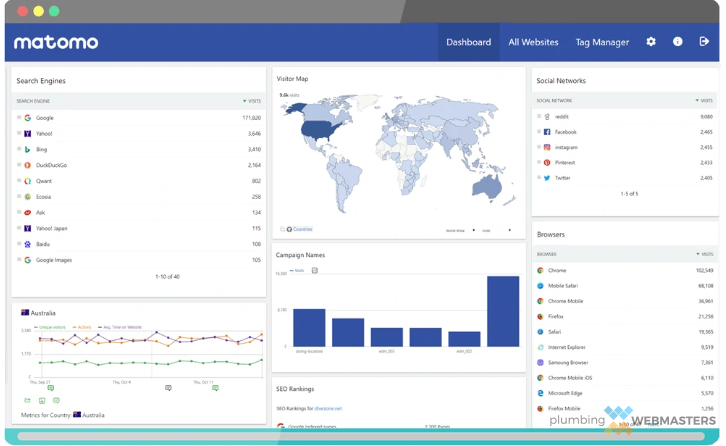Click the 171,820 Google visits value
Screen dimensions: 726x446
click(251, 118)
